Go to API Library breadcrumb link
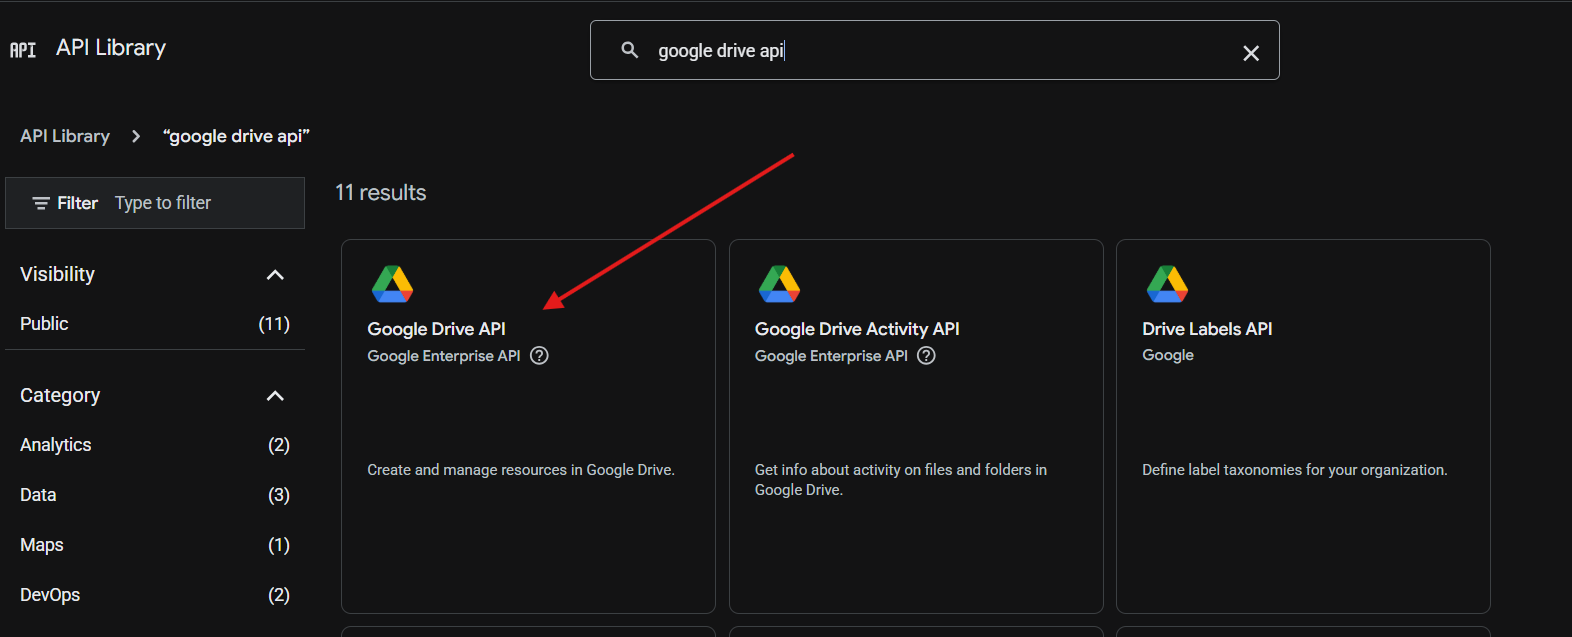Image resolution: width=1572 pixels, height=637 pixels. click(x=65, y=136)
